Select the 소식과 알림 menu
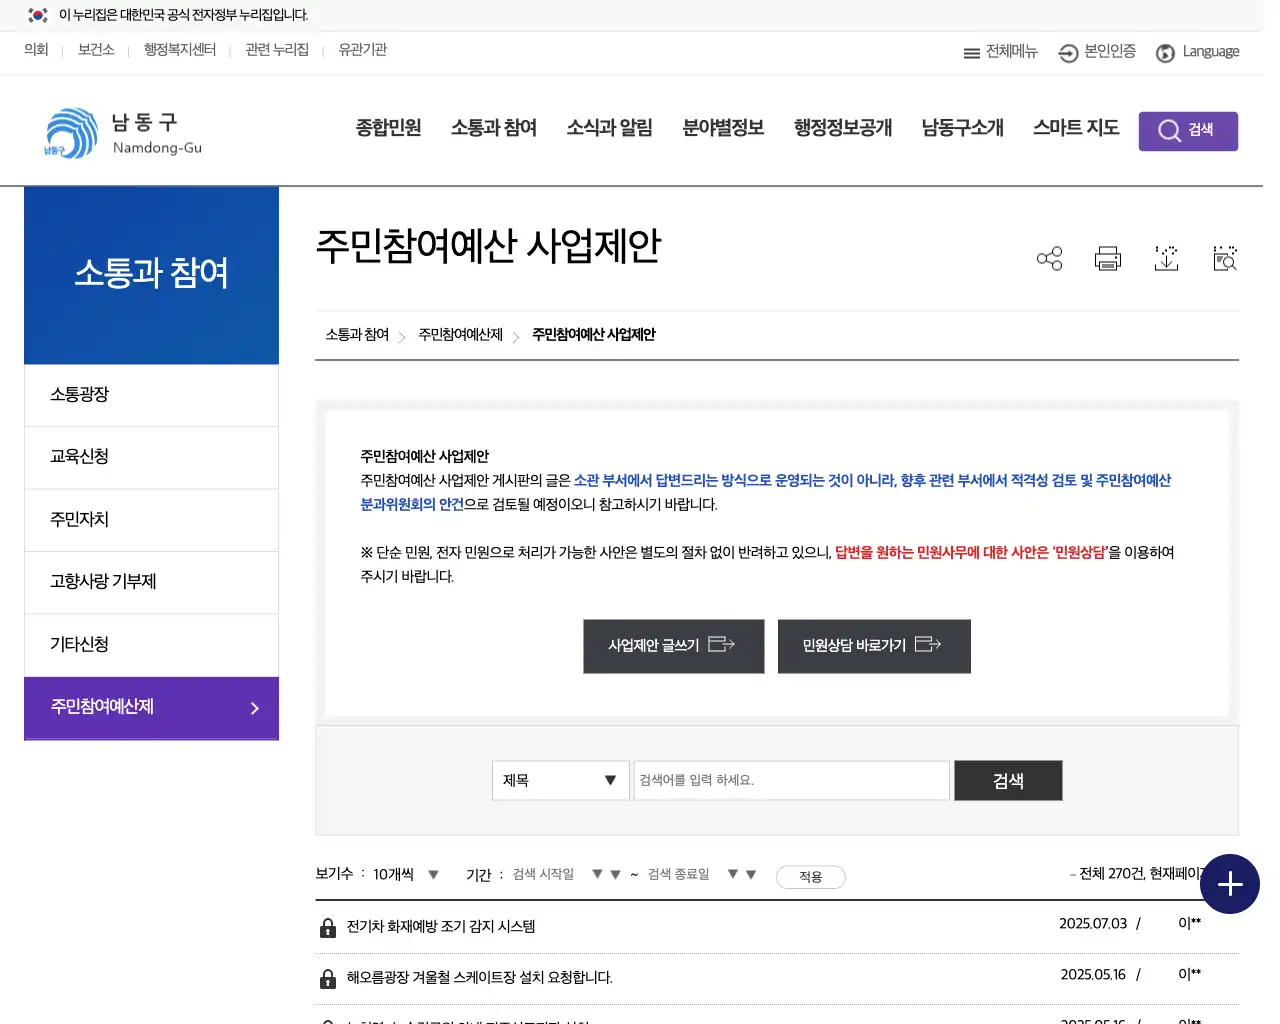The width and height of the screenshot is (1280, 1024). point(609,128)
